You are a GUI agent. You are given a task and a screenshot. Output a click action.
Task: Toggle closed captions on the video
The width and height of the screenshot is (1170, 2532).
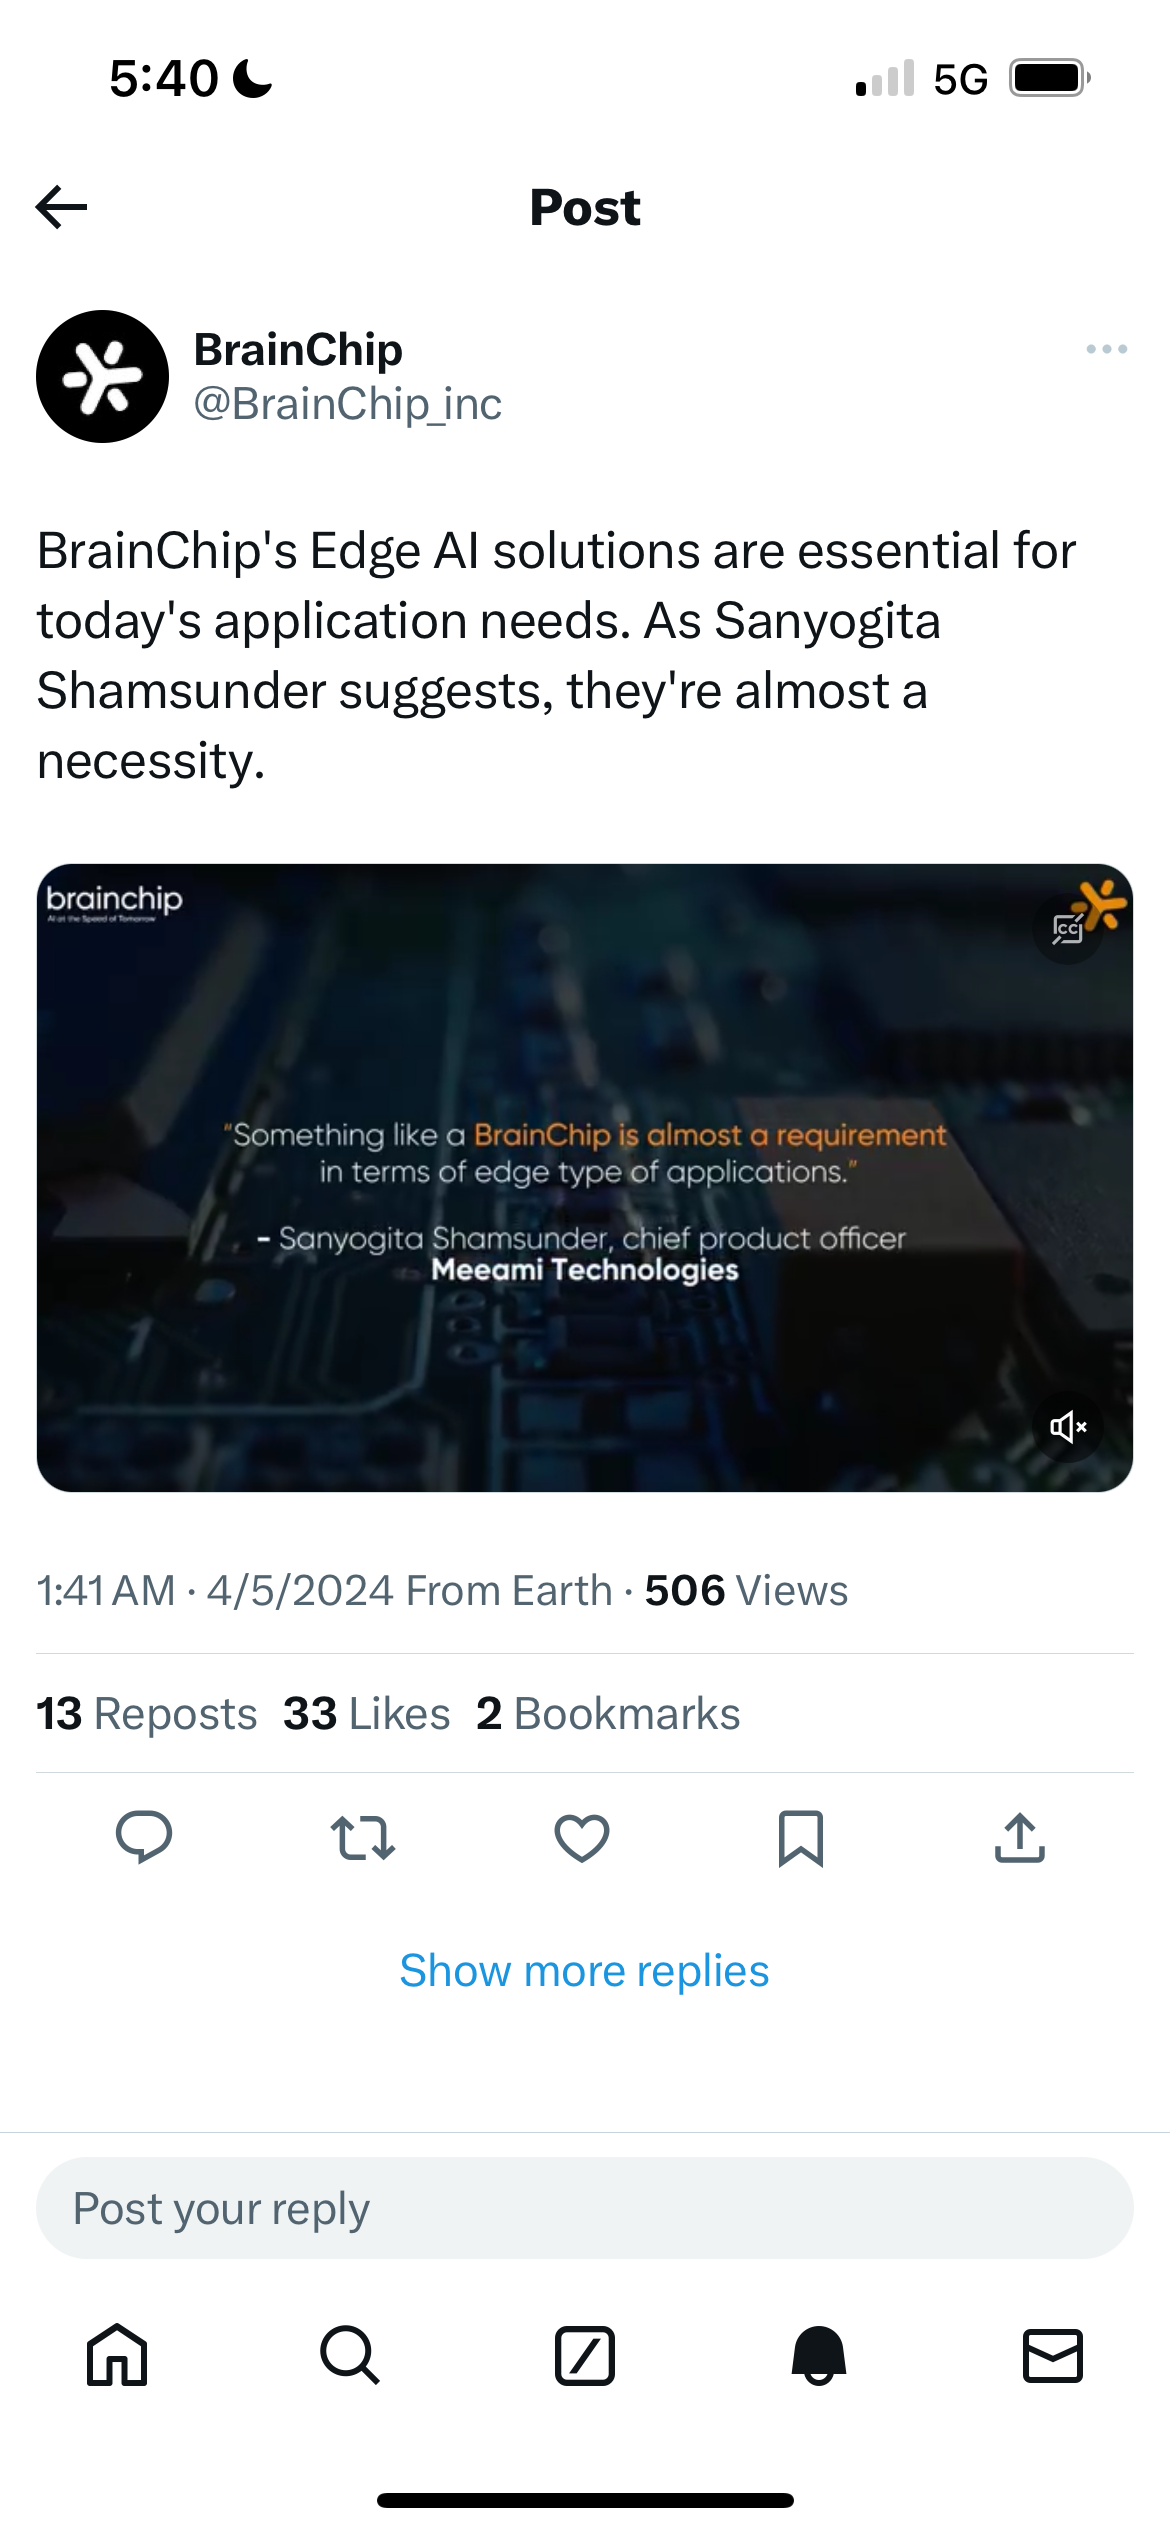[x=1068, y=929]
